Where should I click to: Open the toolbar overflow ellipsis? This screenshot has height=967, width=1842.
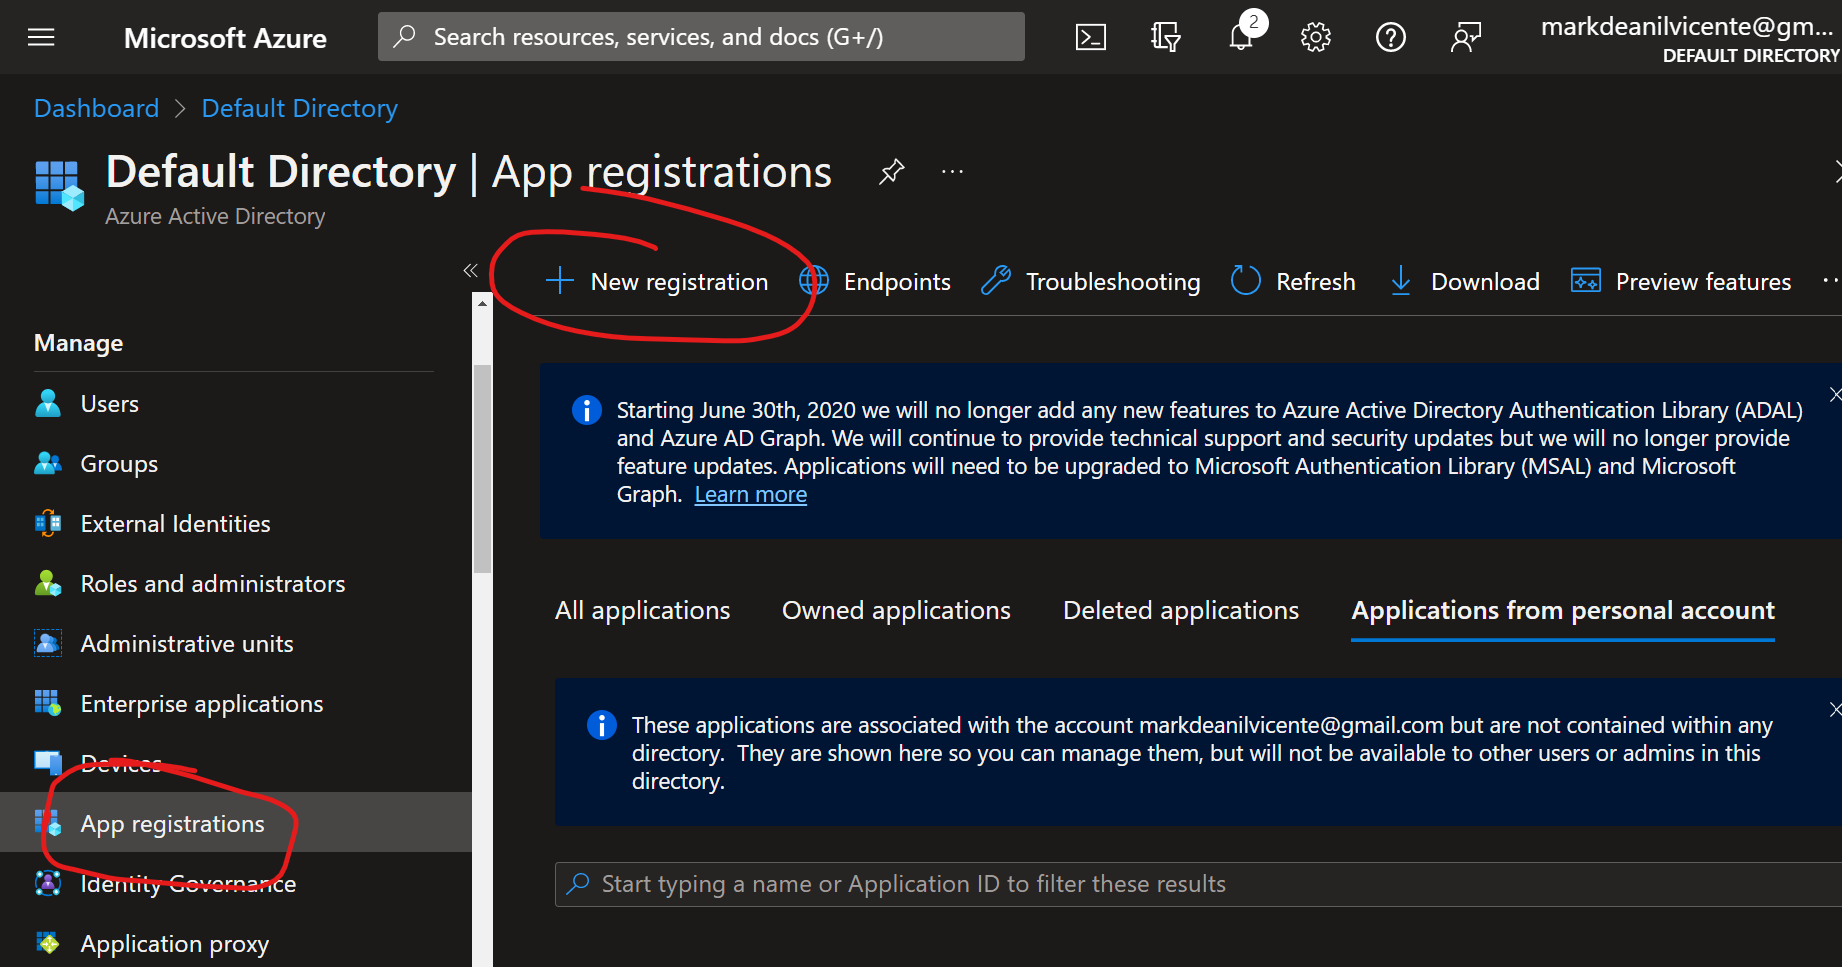pos(1831,282)
